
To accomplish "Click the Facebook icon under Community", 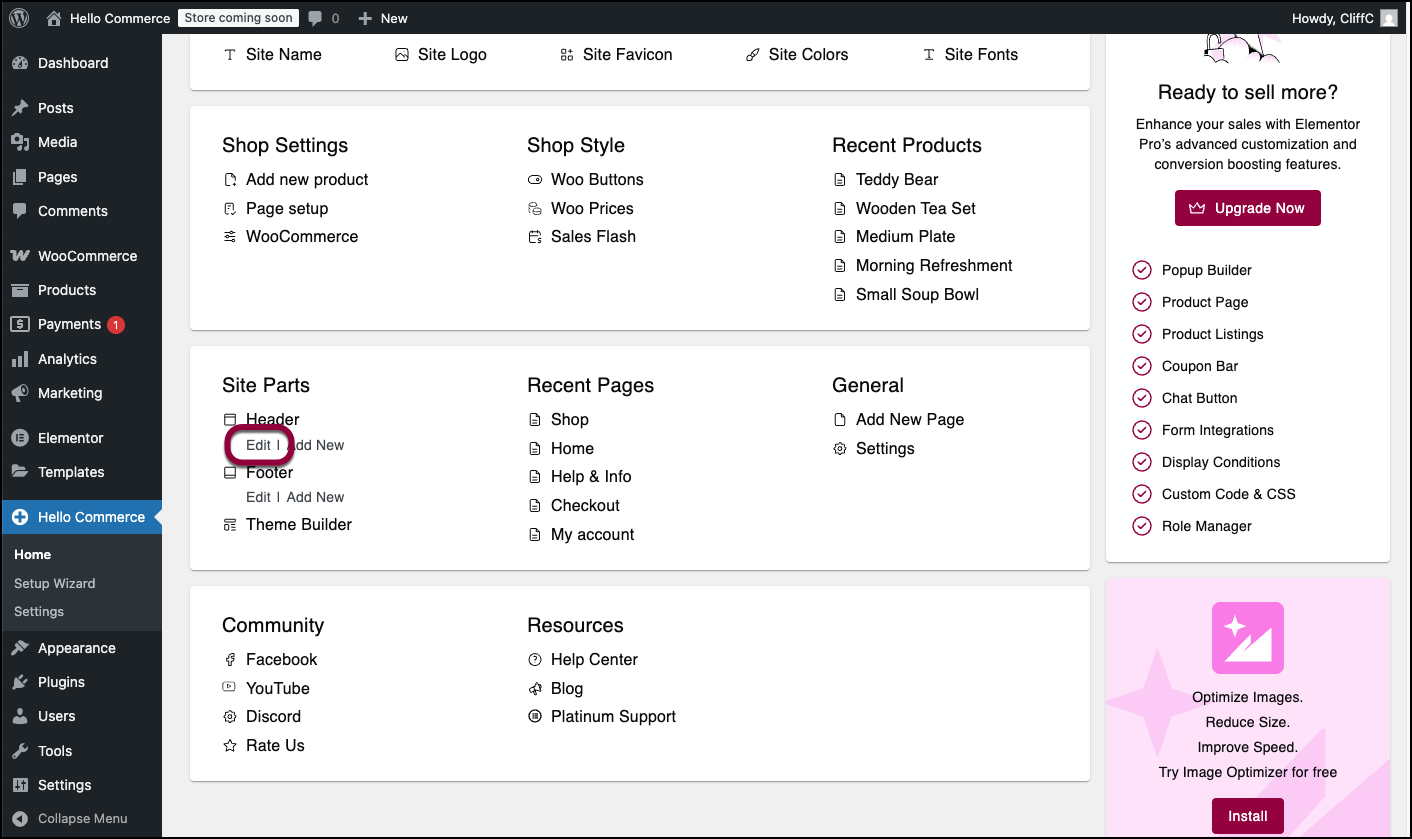I will 230,660.
